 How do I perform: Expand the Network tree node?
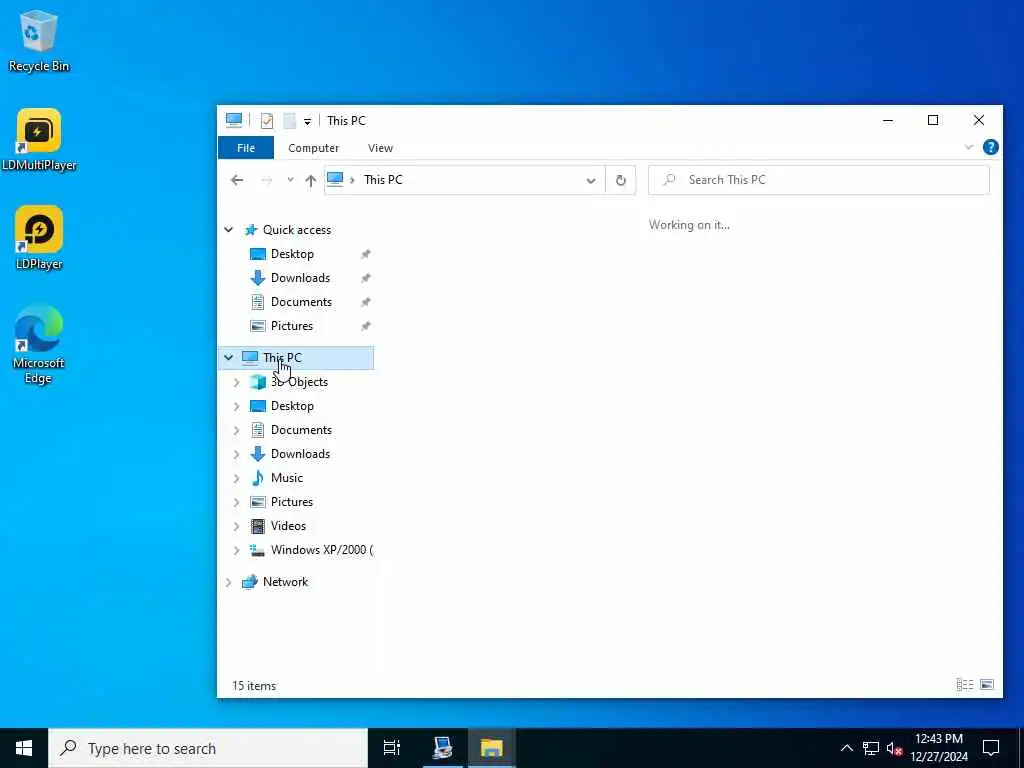coord(229,582)
